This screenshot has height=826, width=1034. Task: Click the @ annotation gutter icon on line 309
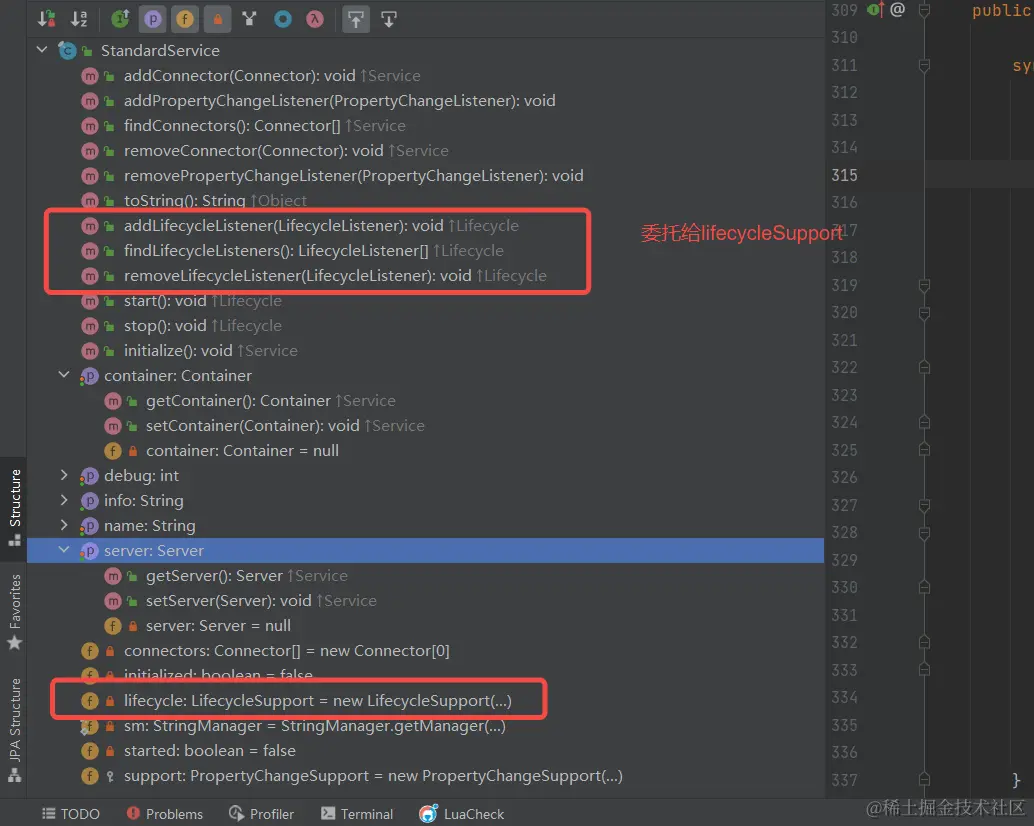pos(897,9)
